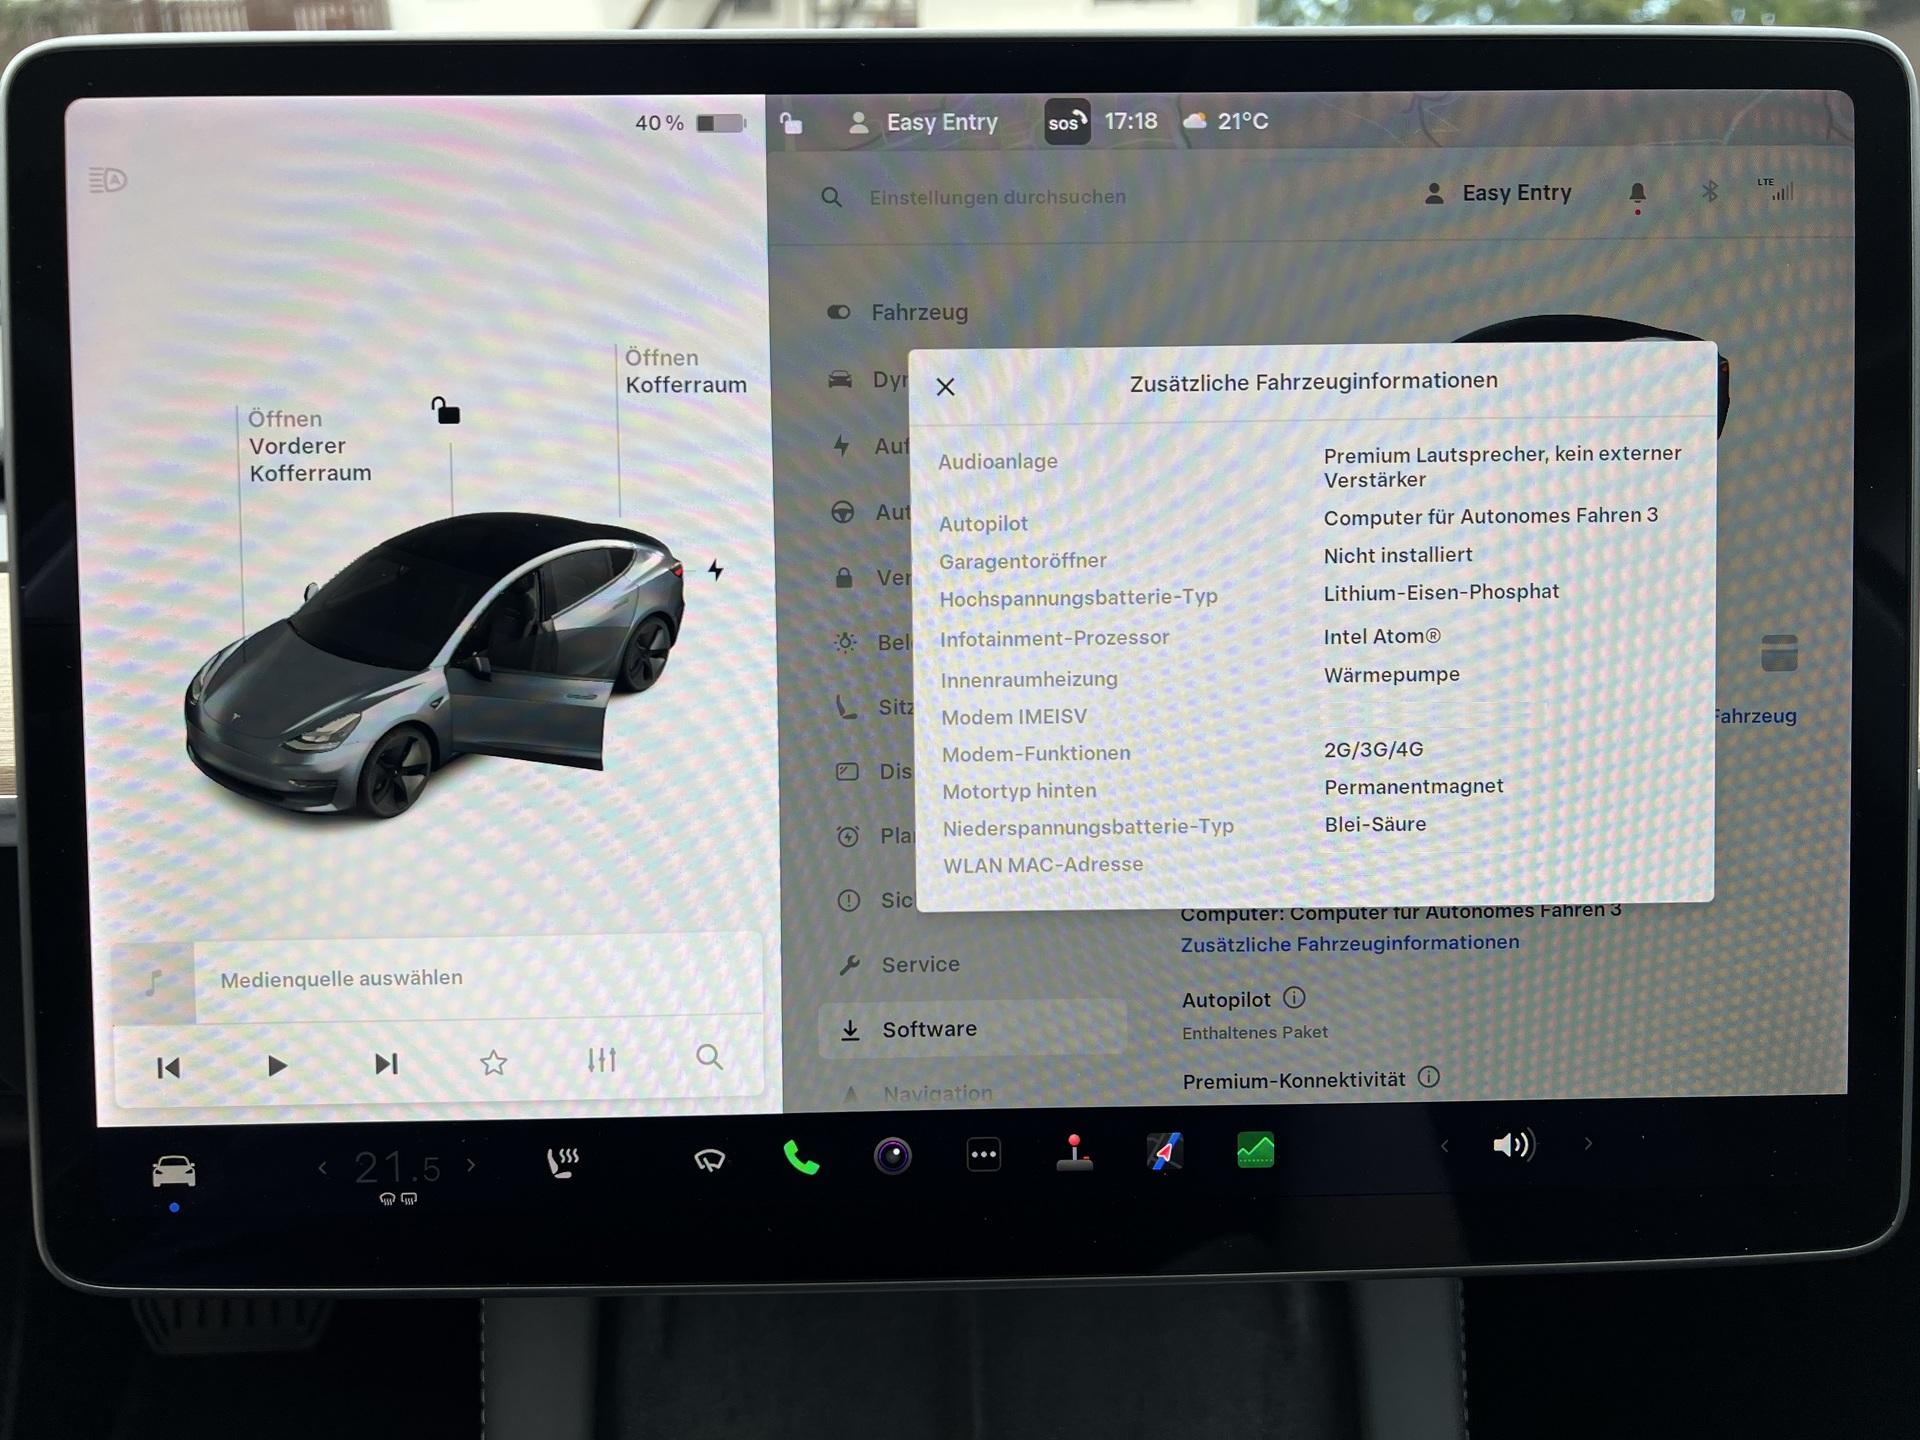Image resolution: width=1920 pixels, height=1440 pixels.
Task: Toggle the car lock icon above the vehicle
Action: 445,410
